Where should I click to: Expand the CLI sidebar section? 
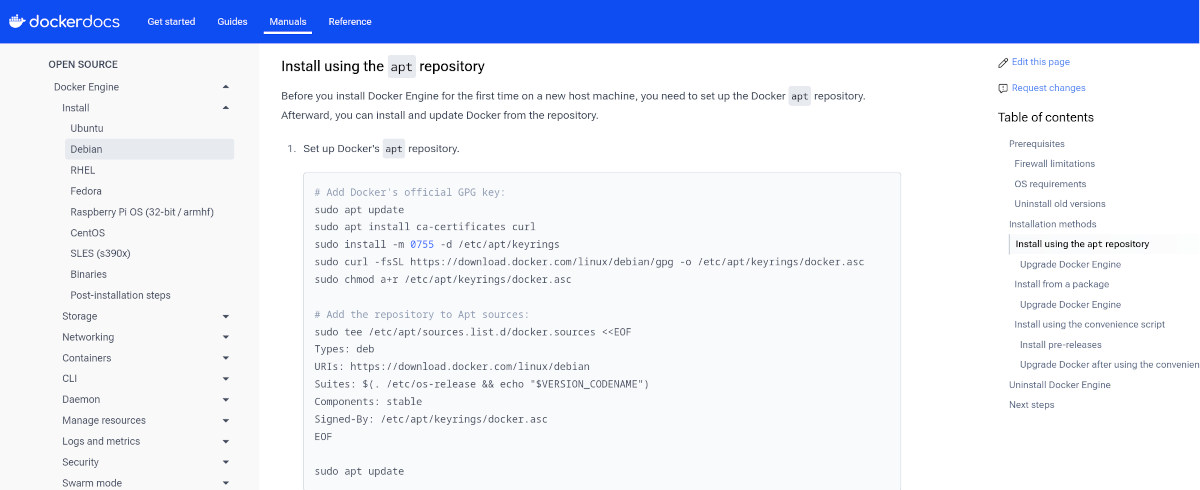tap(226, 379)
